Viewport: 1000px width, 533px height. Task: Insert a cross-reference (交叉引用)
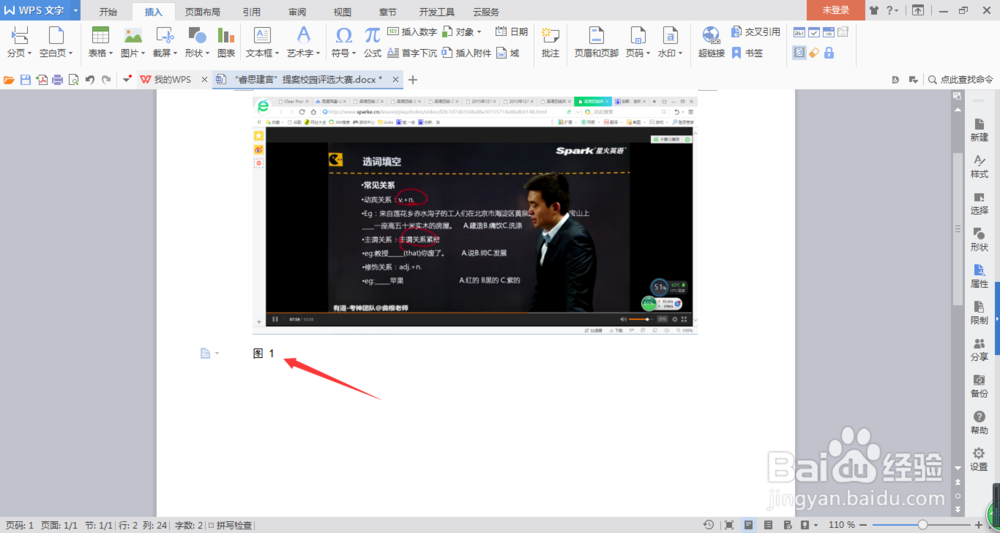tap(756, 32)
